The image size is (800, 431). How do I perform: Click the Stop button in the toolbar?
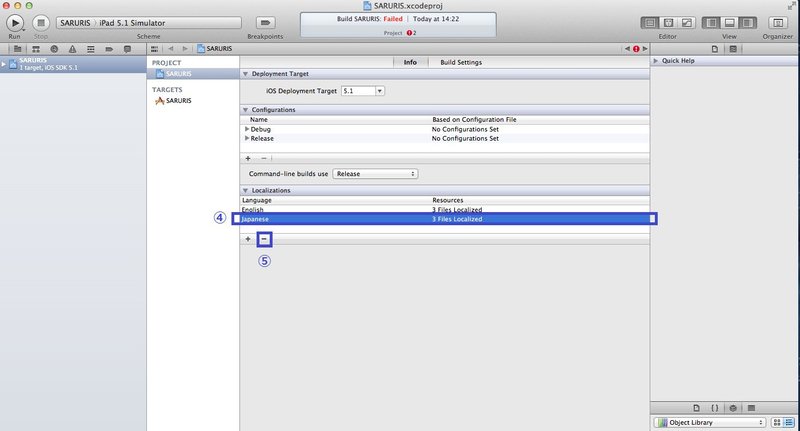[x=41, y=23]
